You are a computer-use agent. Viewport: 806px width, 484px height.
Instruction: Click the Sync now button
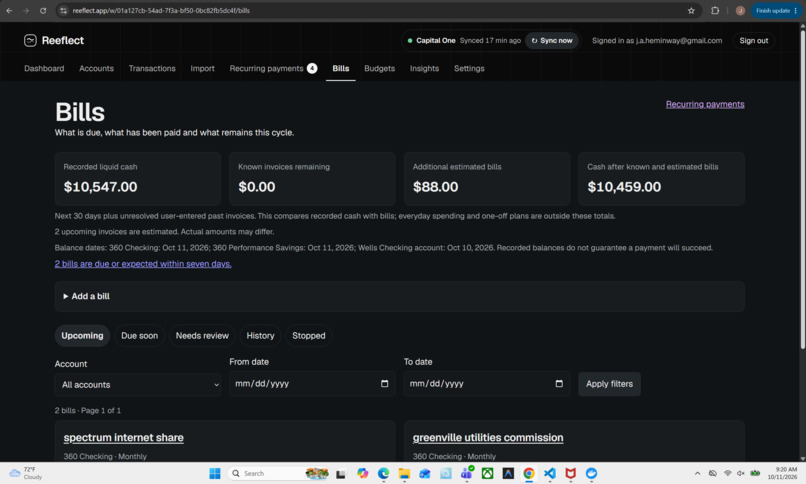552,41
